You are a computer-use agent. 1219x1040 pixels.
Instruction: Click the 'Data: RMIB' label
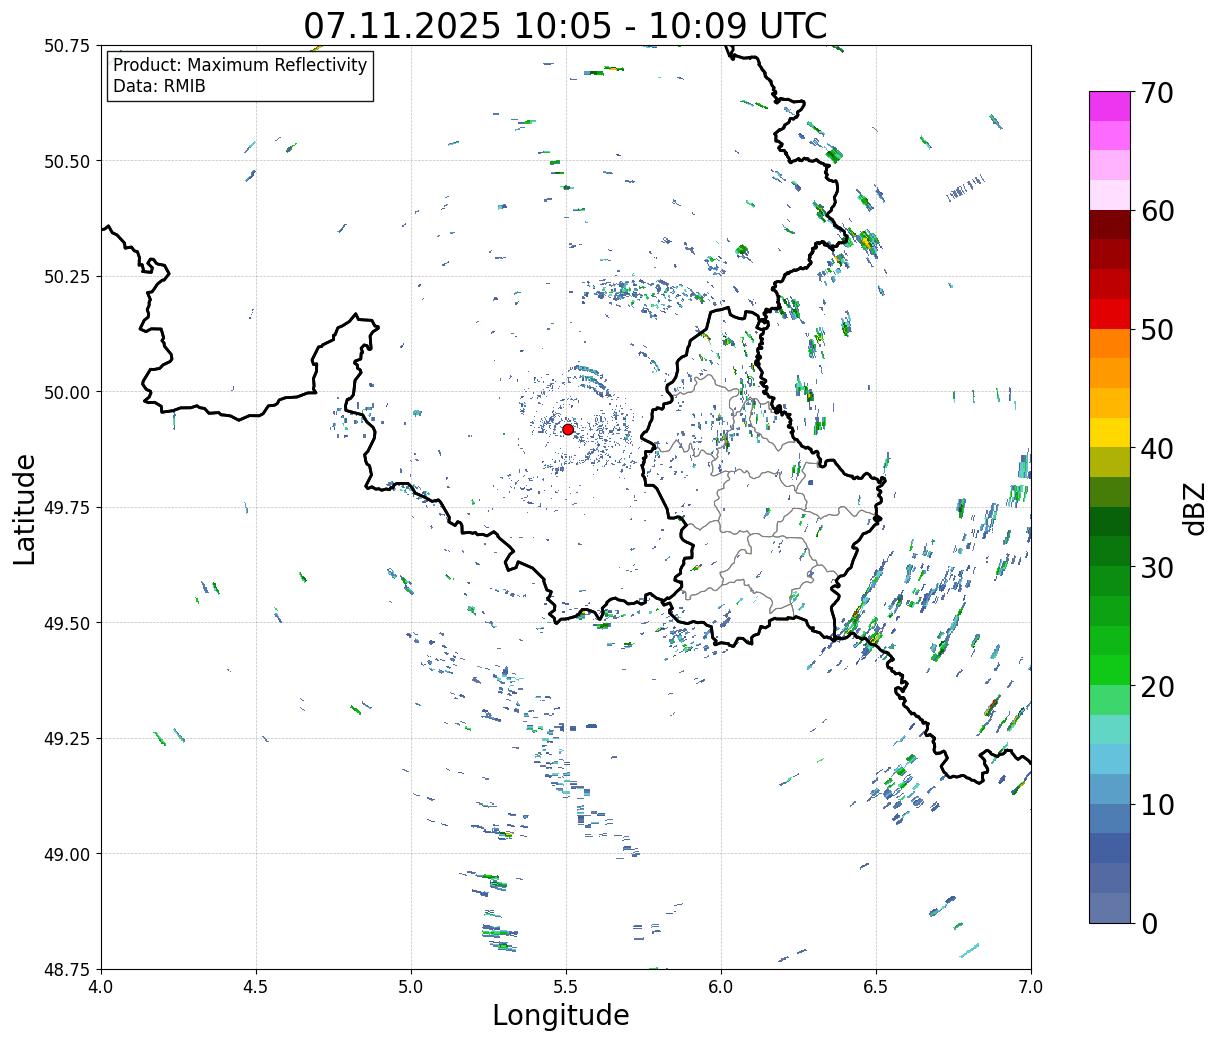pos(159,86)
